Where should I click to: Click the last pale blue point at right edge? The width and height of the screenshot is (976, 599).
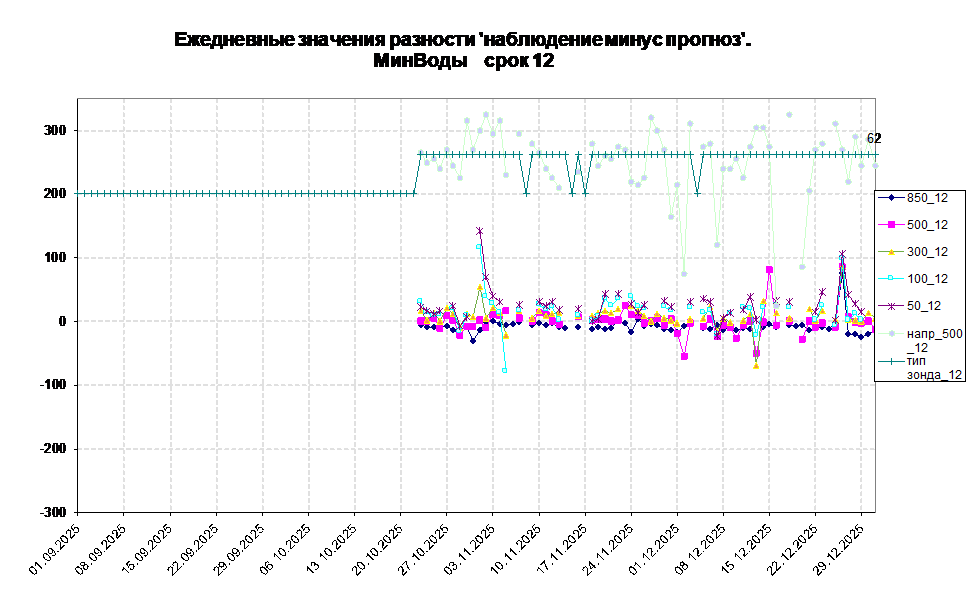pos(875,166)
